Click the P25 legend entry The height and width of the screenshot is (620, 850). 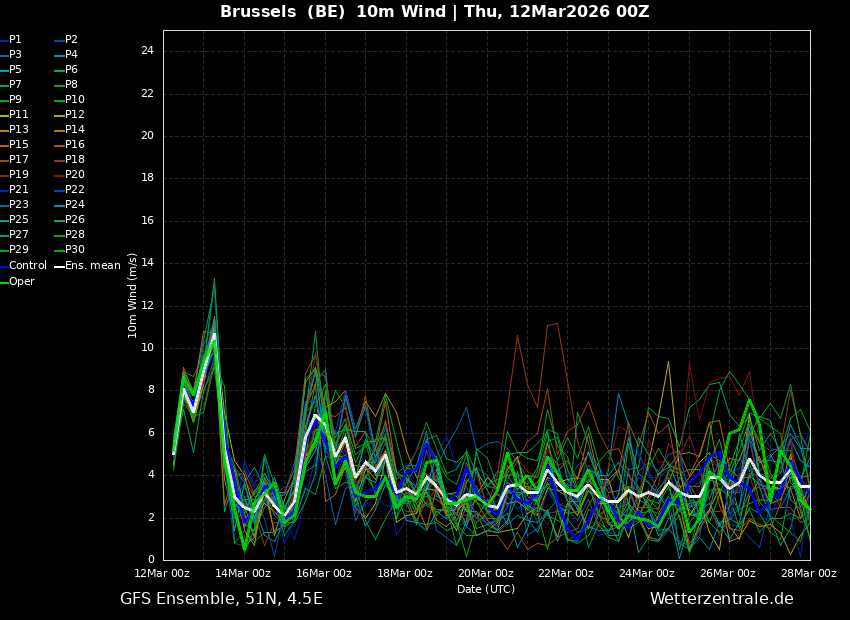(x=18, y=220)
